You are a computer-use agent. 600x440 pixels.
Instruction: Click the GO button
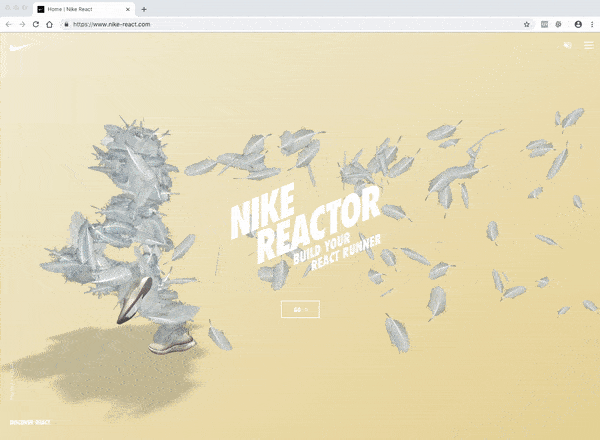(x=300, y=309)
